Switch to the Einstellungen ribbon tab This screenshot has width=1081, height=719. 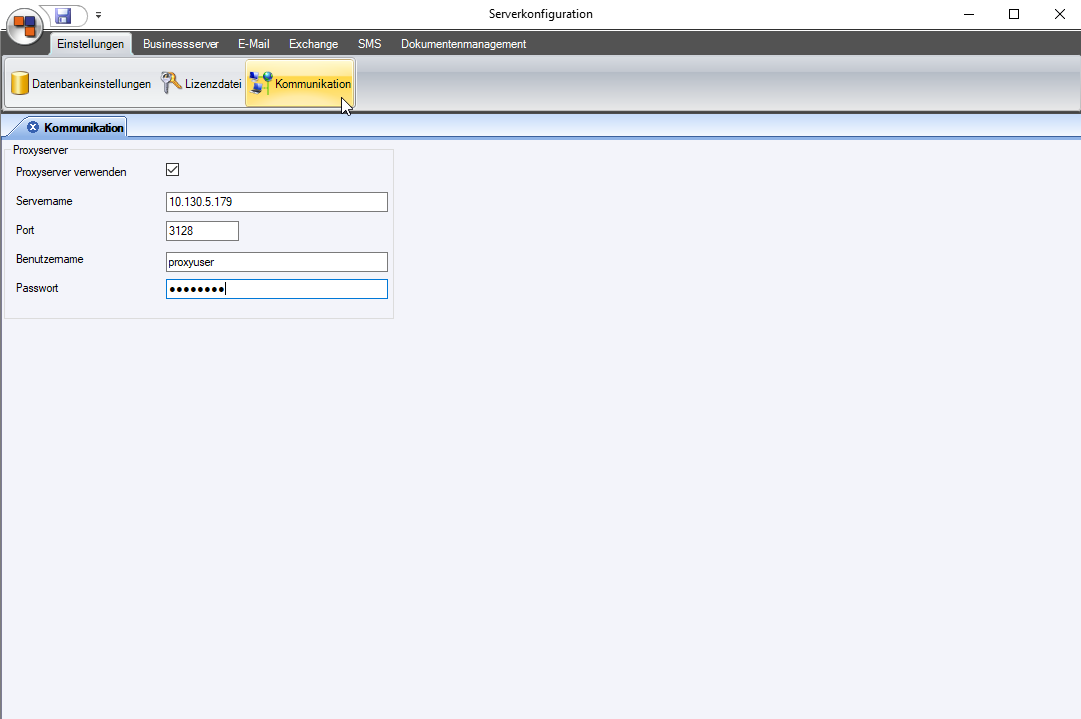pyautogui.click(x=90, y=44)
